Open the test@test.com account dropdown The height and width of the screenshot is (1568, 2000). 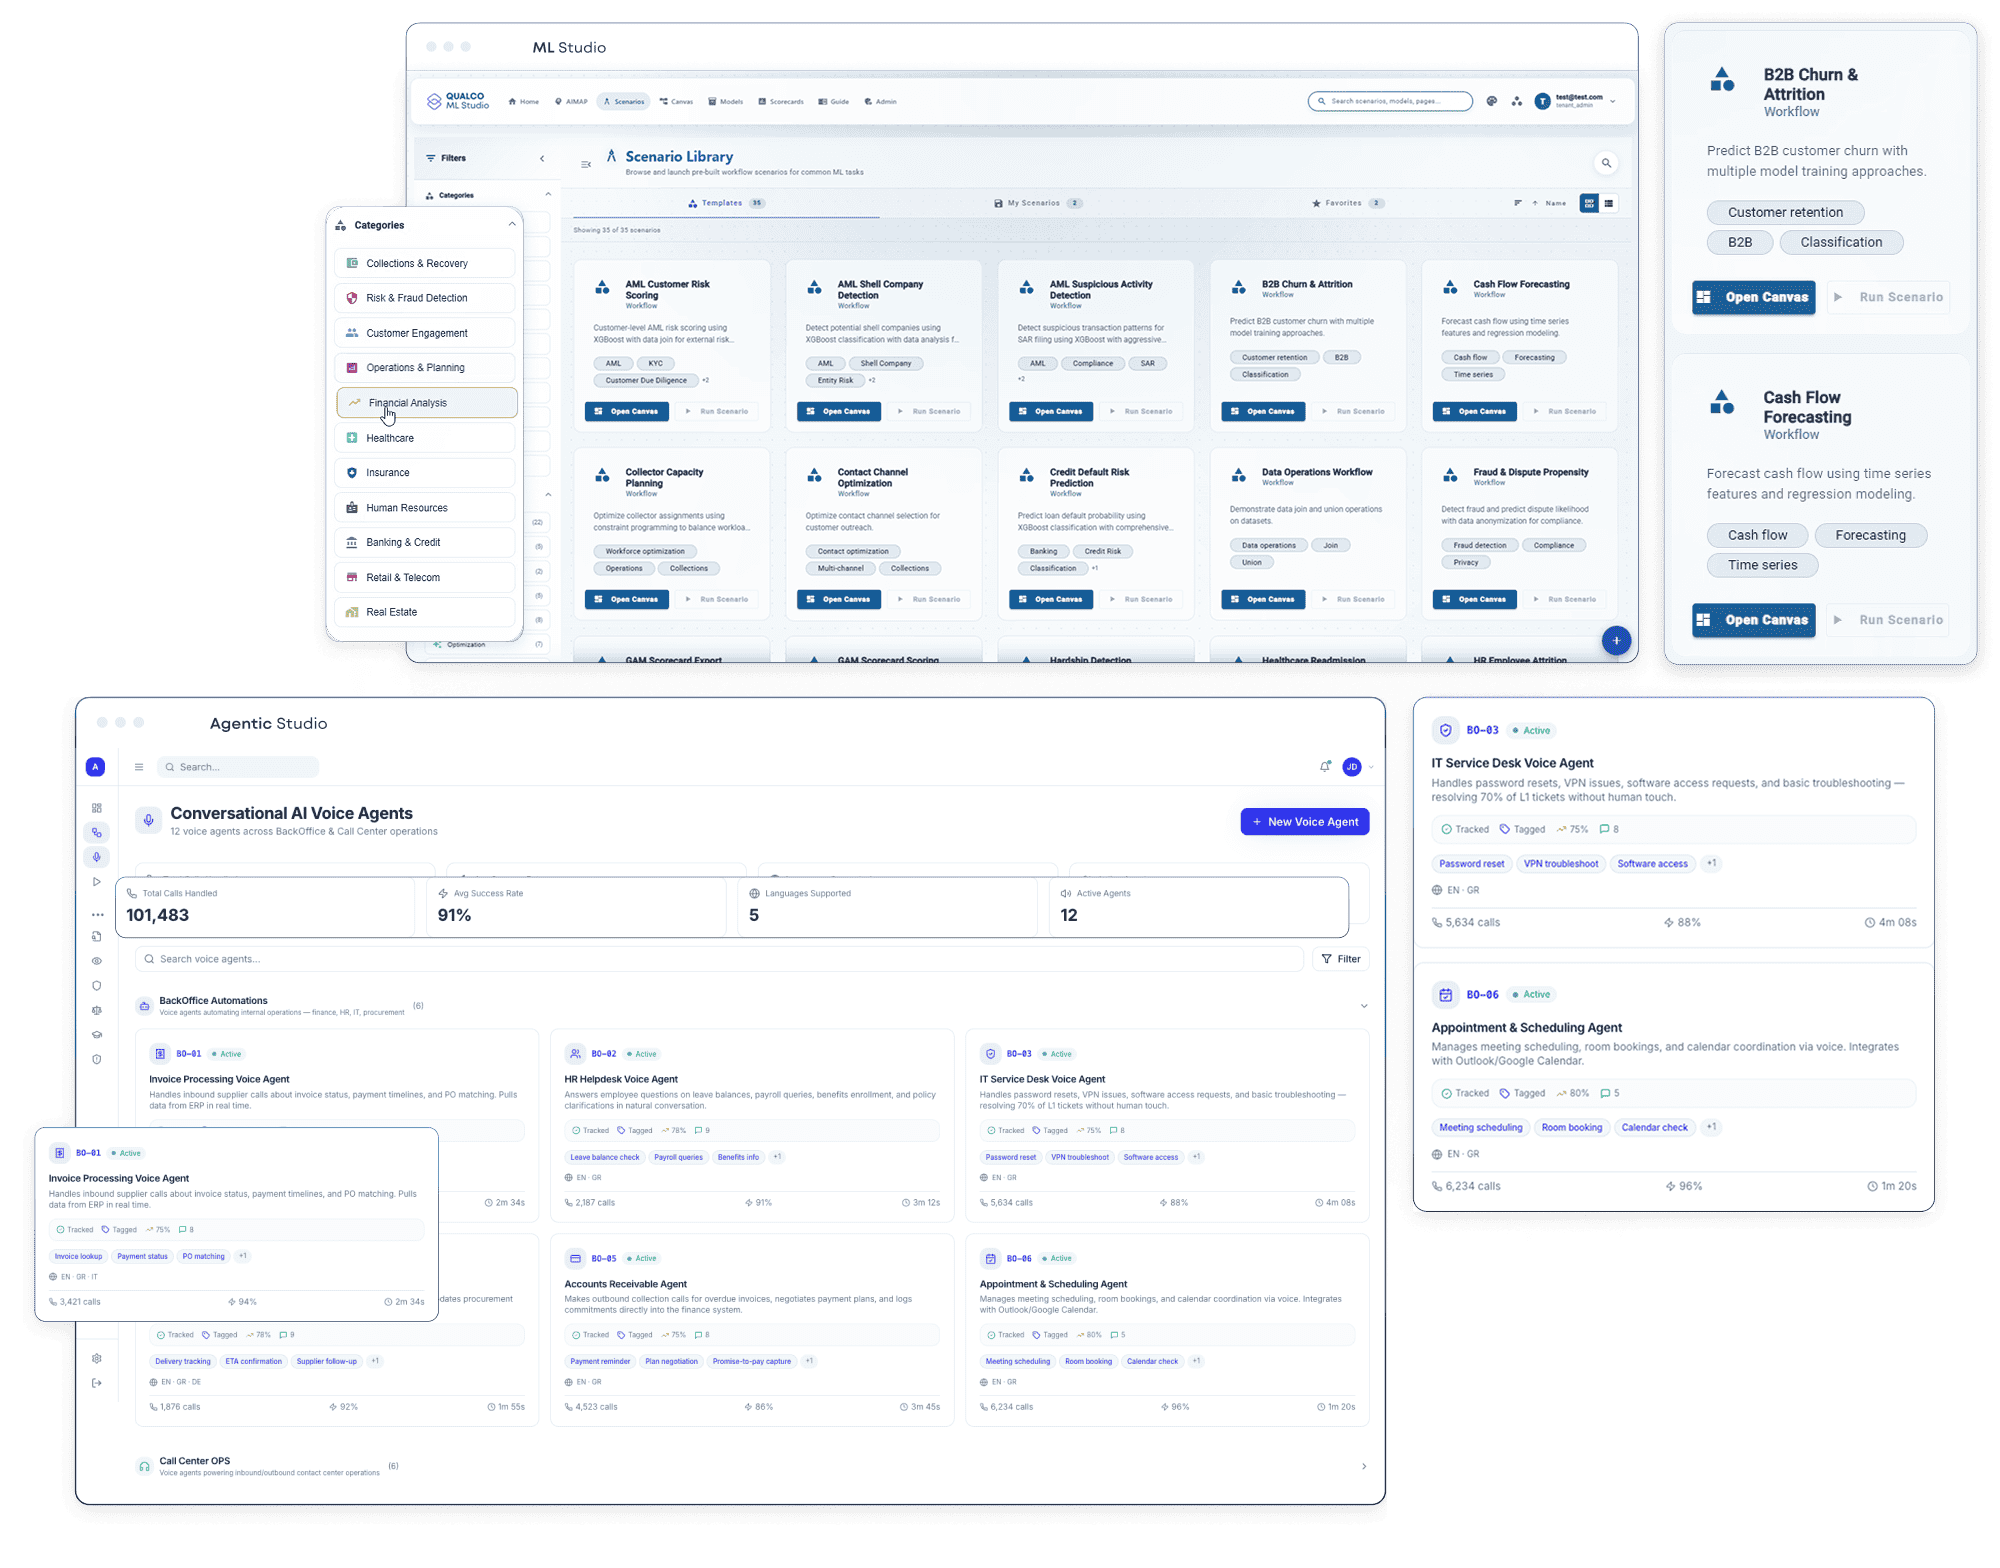coord(1576,101)
